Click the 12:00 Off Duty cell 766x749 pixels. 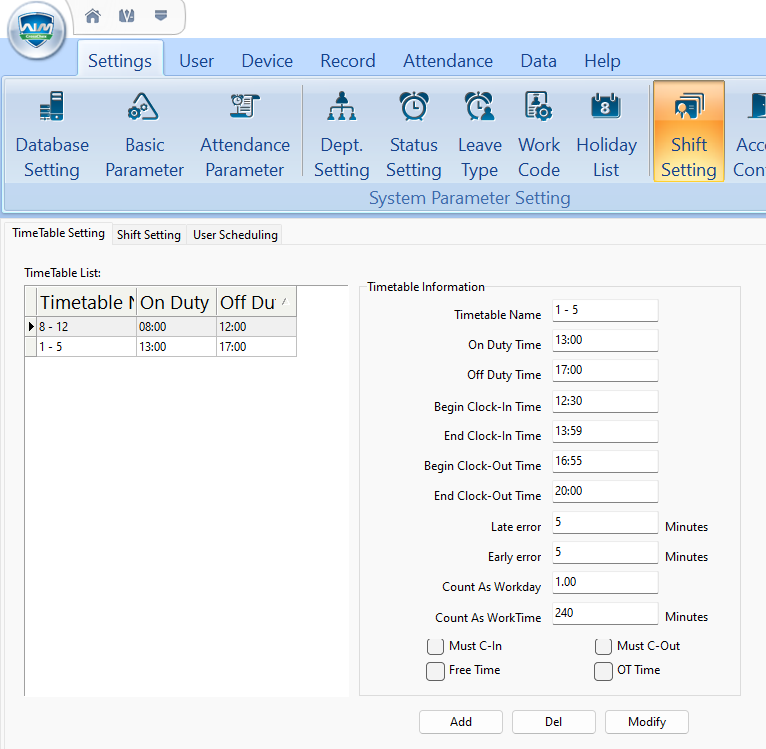click(256, 326)
